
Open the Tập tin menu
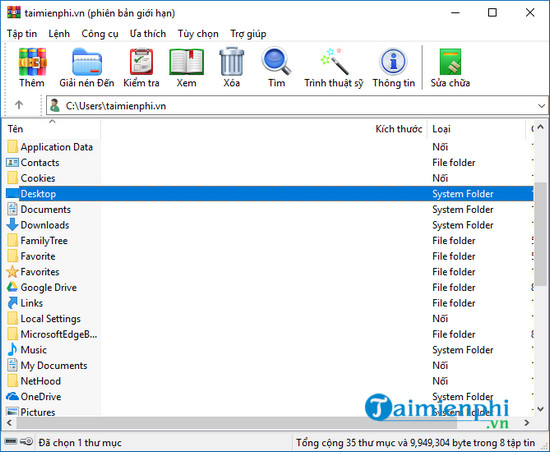(22, 34)
